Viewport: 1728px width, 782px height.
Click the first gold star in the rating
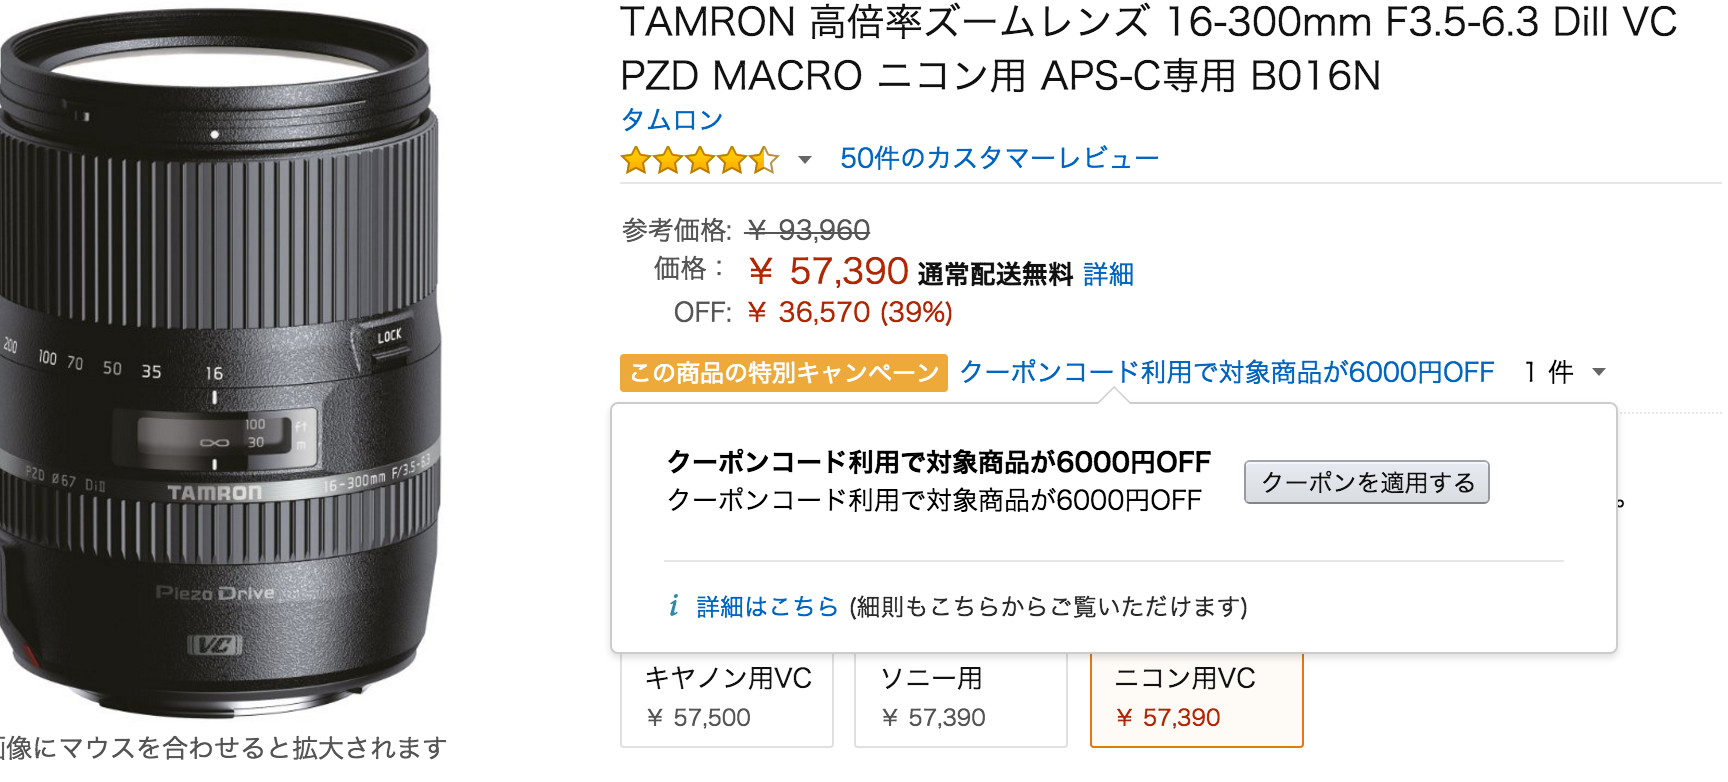point(634,158)
